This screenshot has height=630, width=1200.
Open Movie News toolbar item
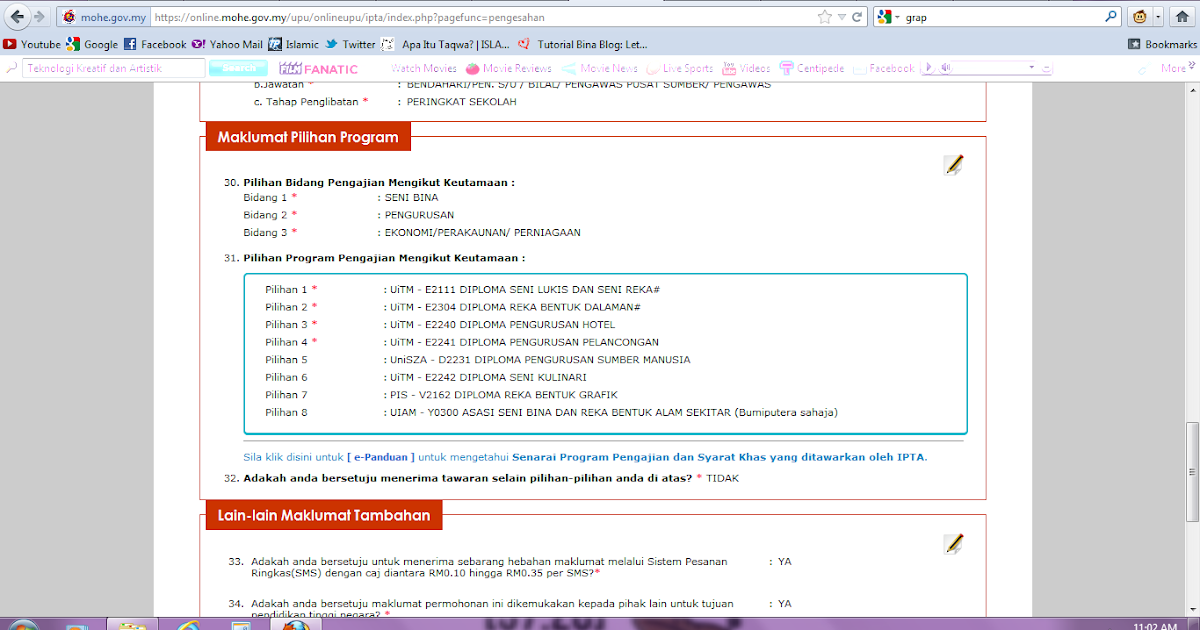click(x=600, y=68)
